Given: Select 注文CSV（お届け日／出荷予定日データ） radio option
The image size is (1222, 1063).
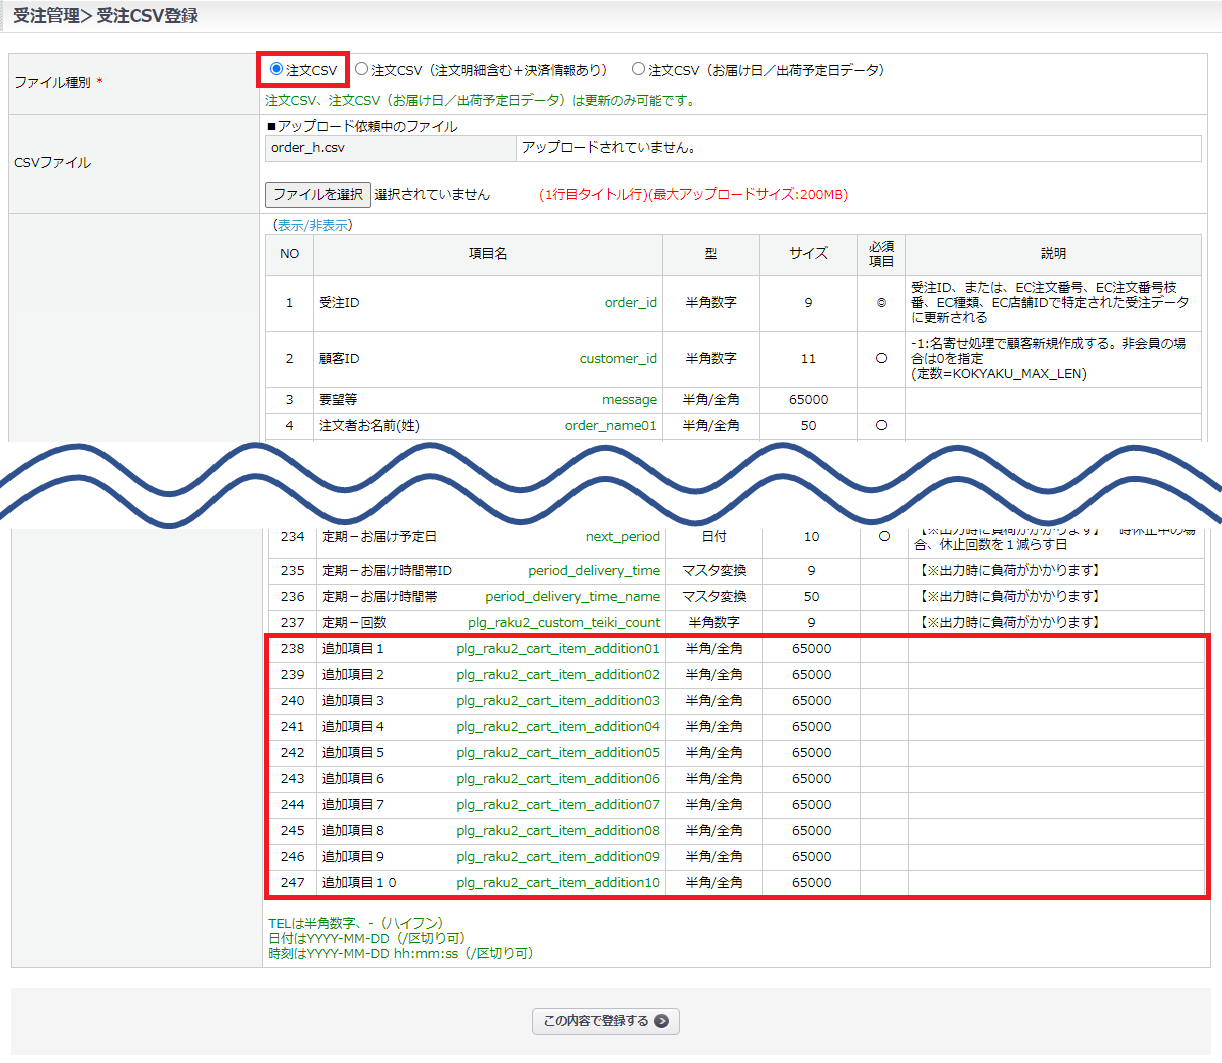Looking at the screenshot, I should (638, 69).
